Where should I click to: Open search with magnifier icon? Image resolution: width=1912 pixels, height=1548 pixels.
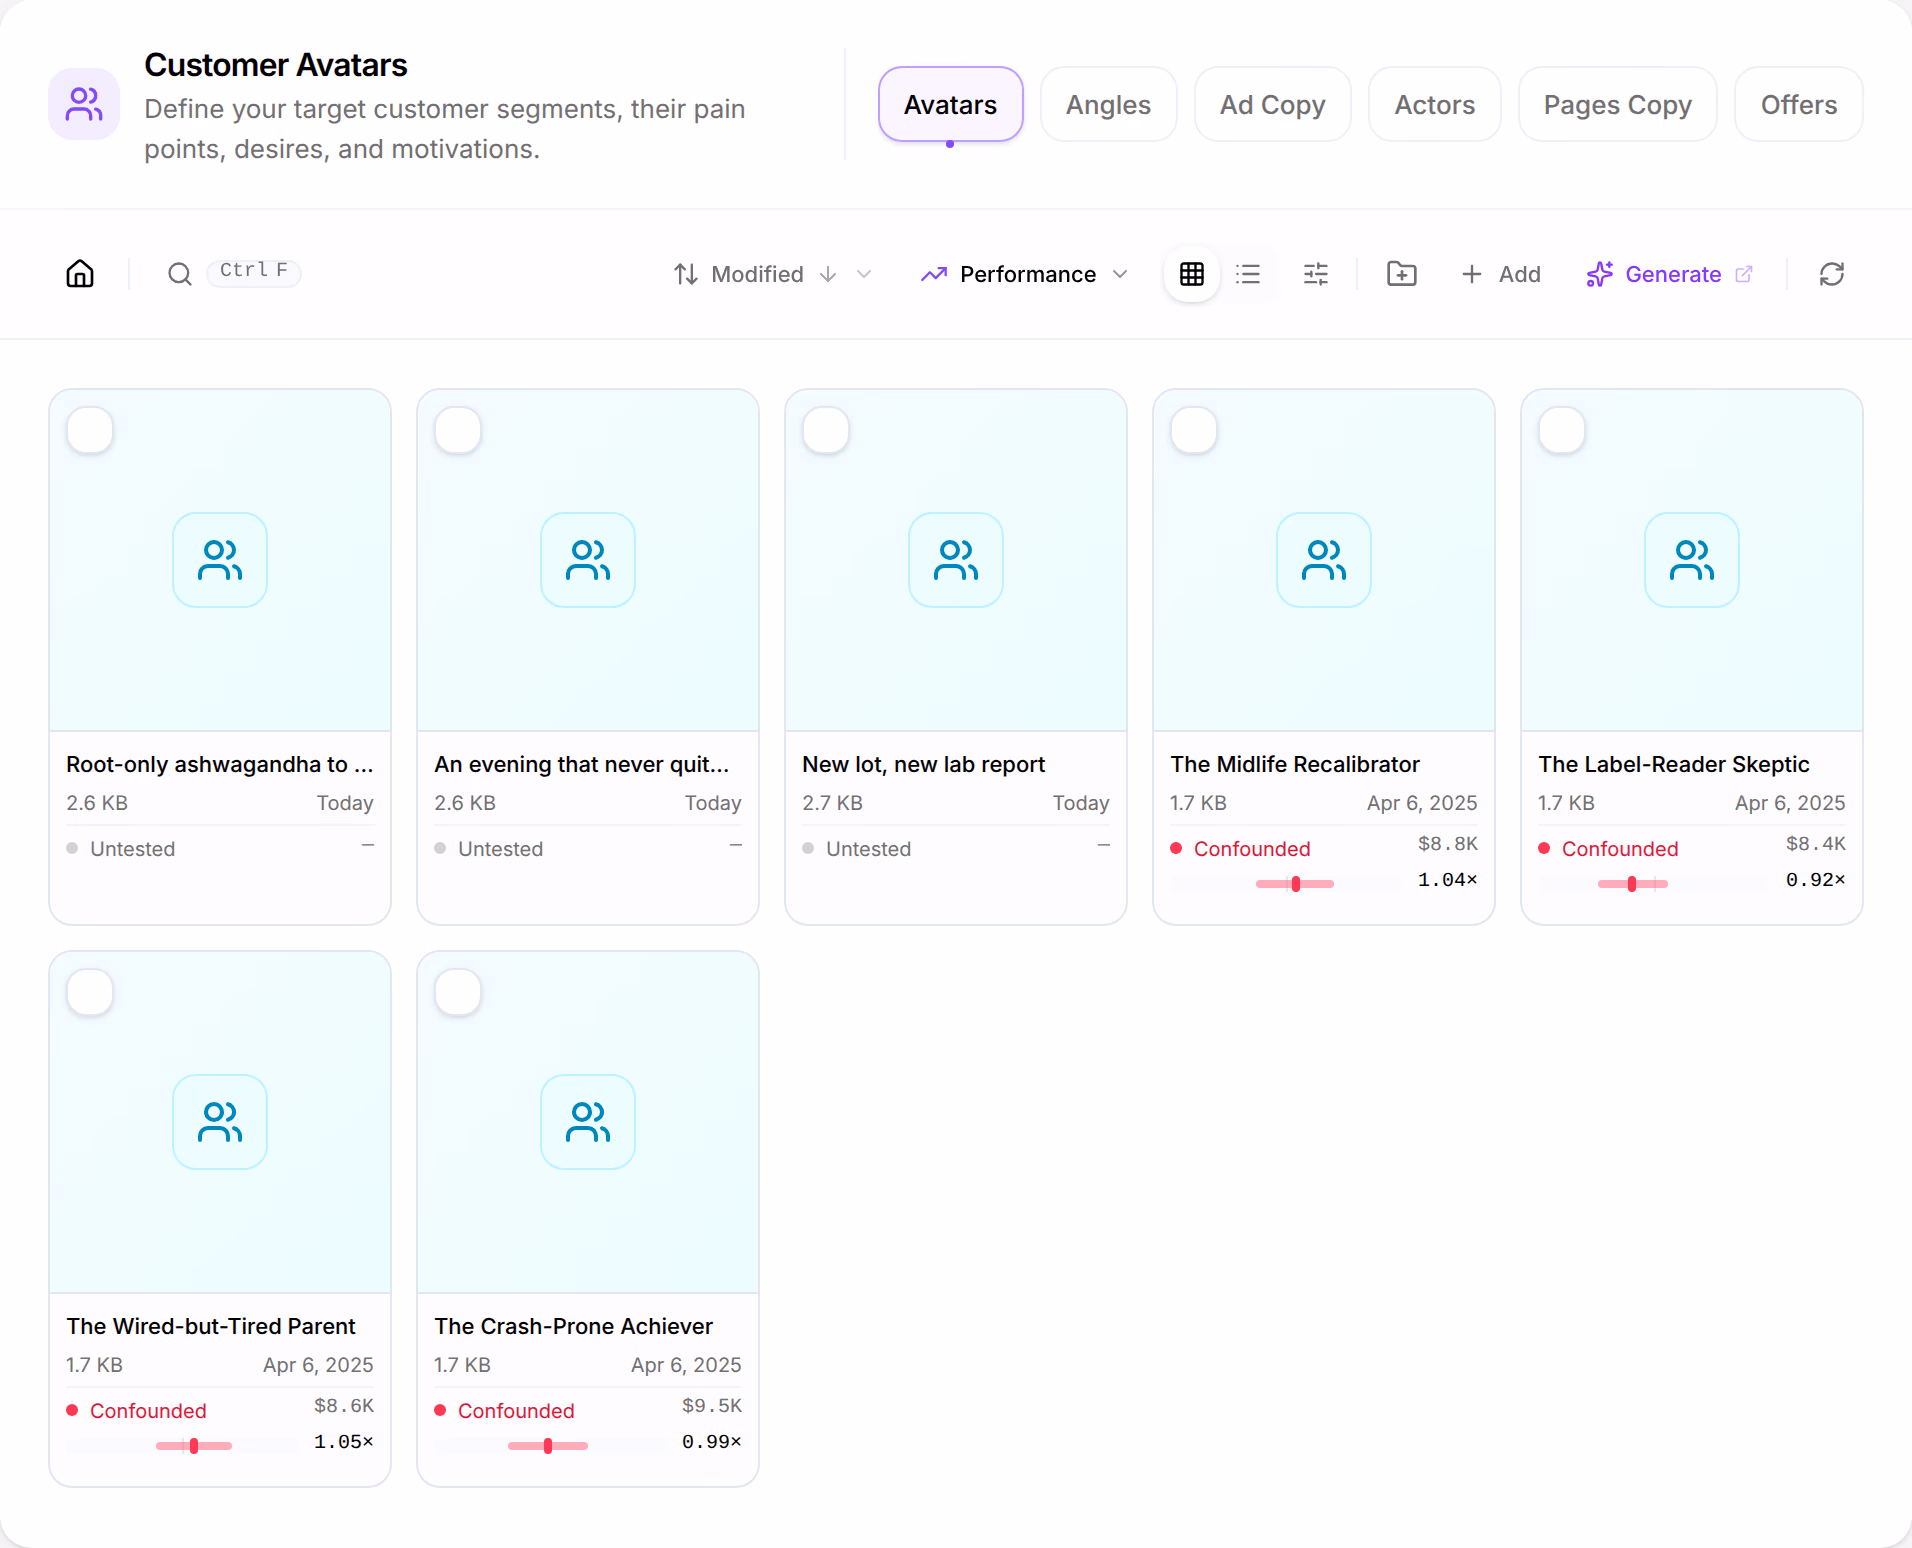pyautogui.click(x=180, y=274)
